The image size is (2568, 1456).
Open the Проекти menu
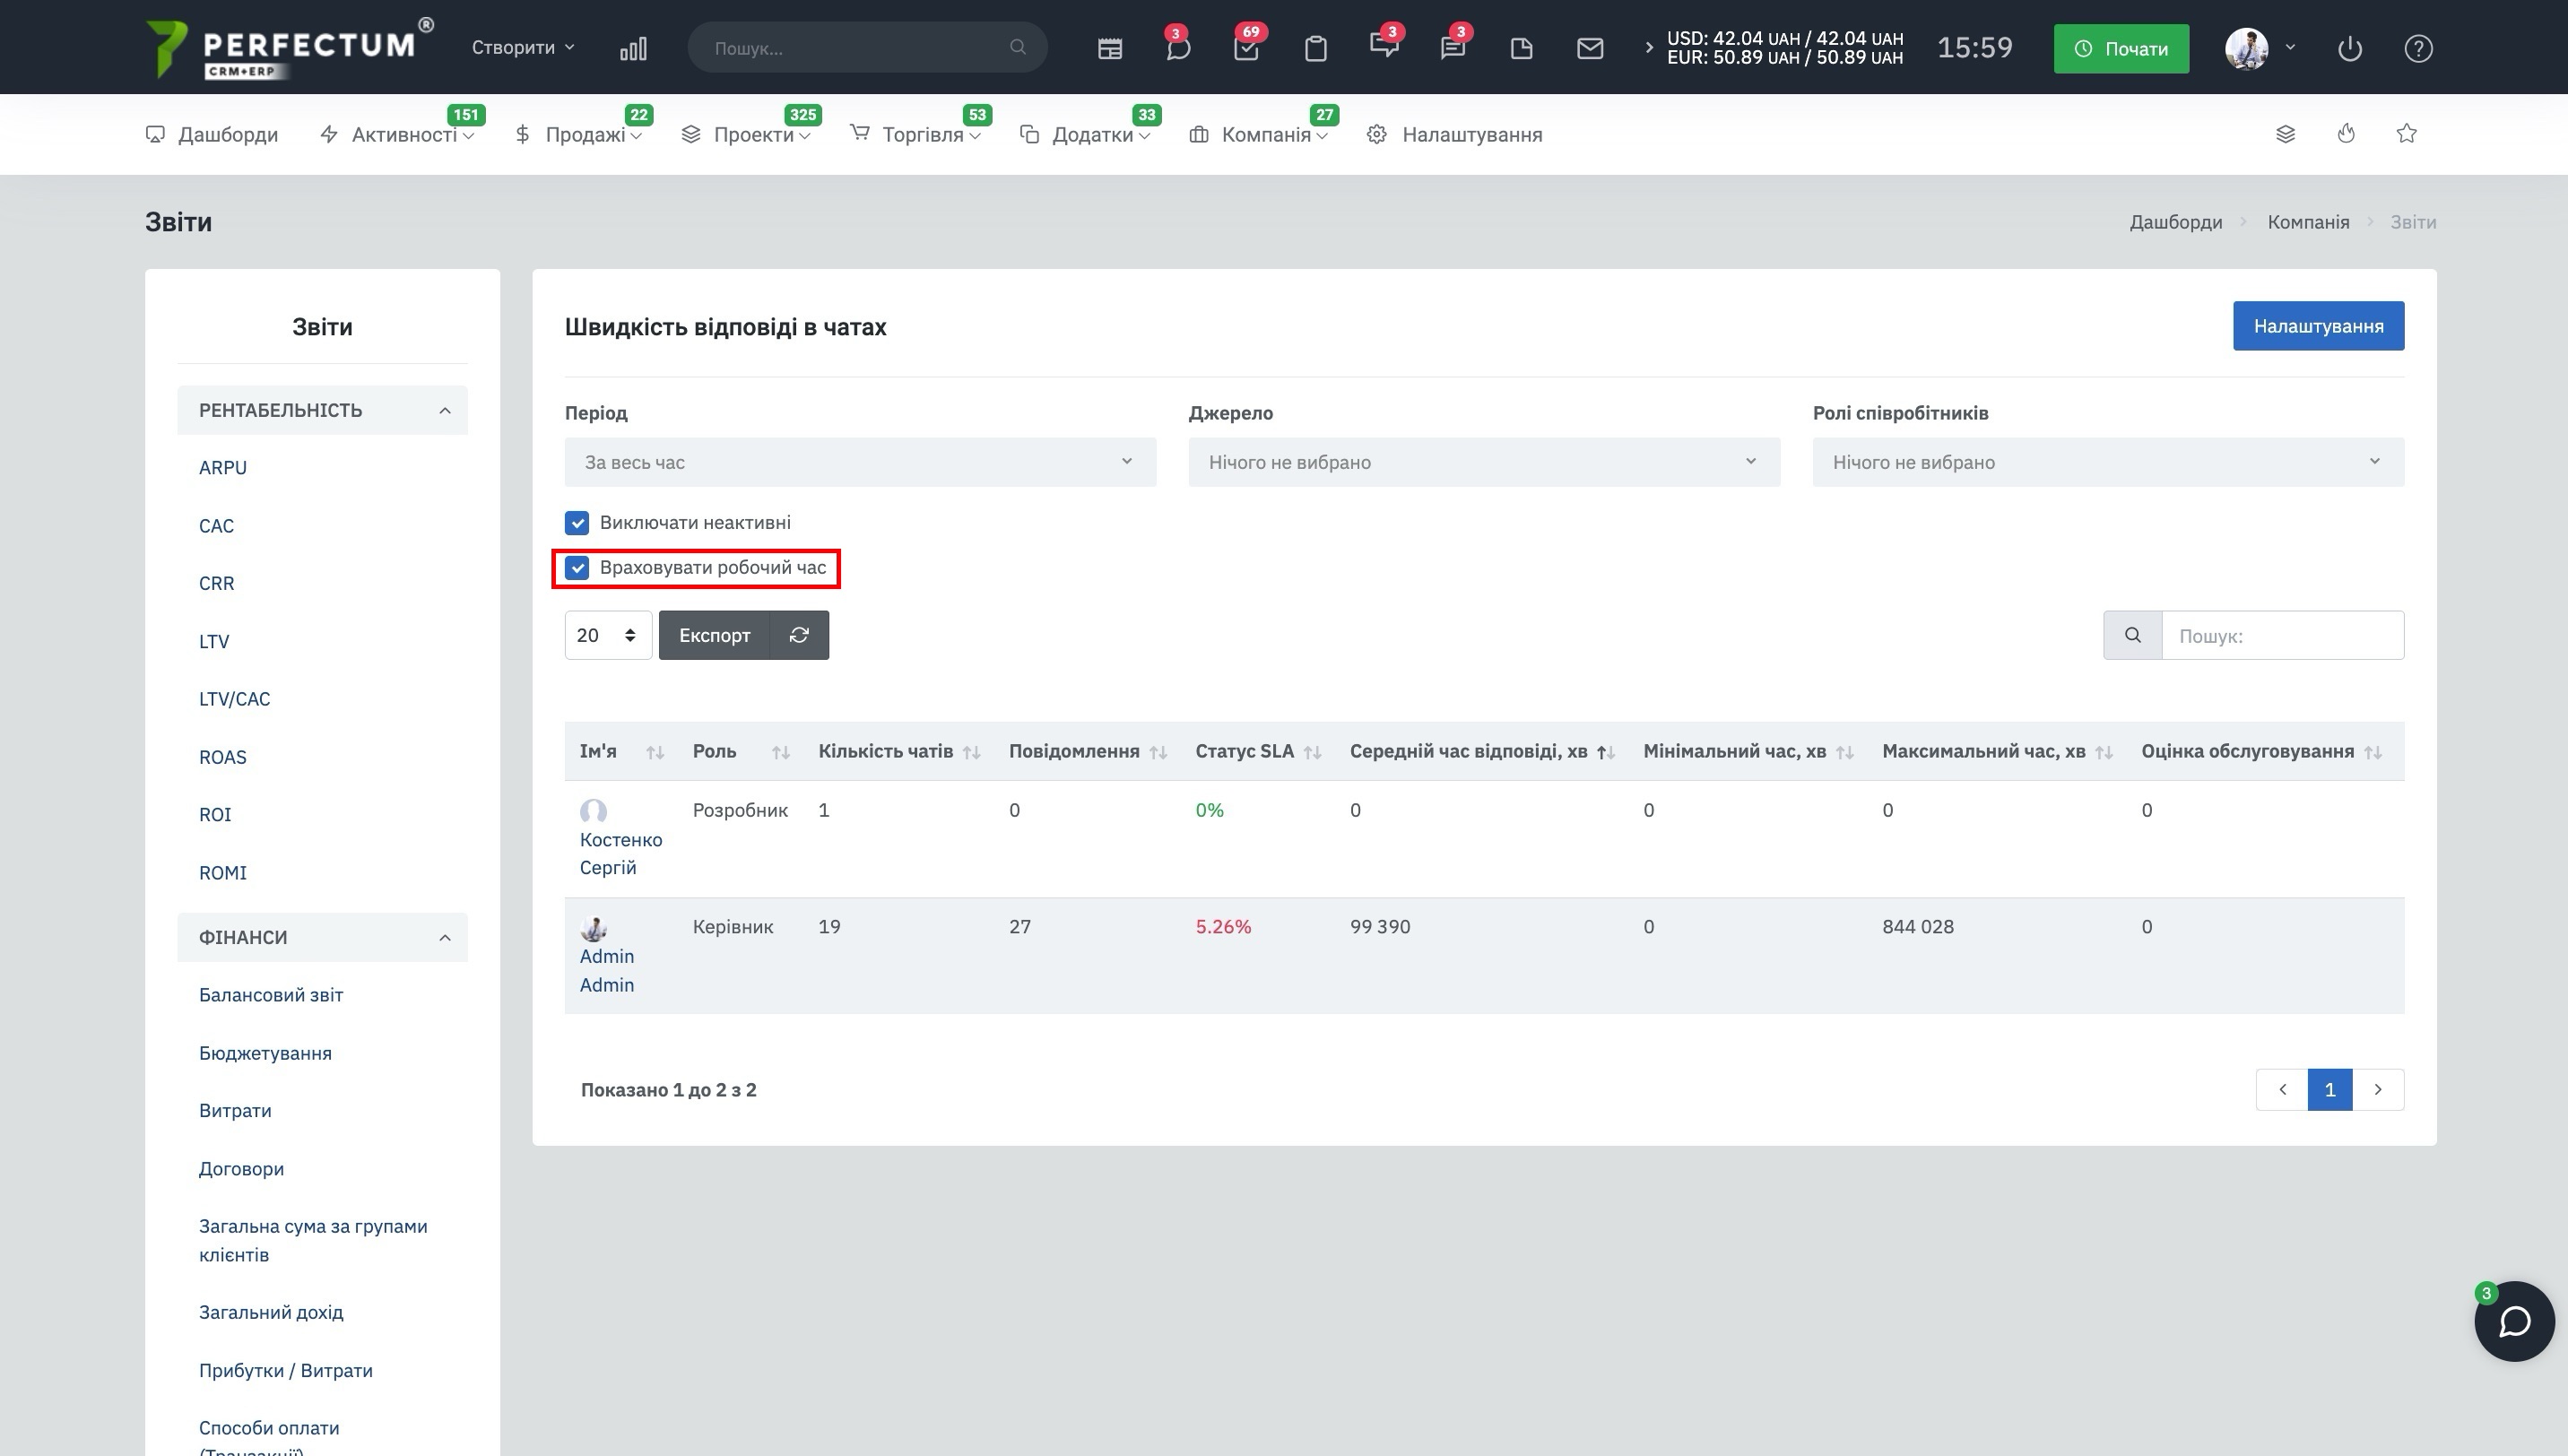752,134
